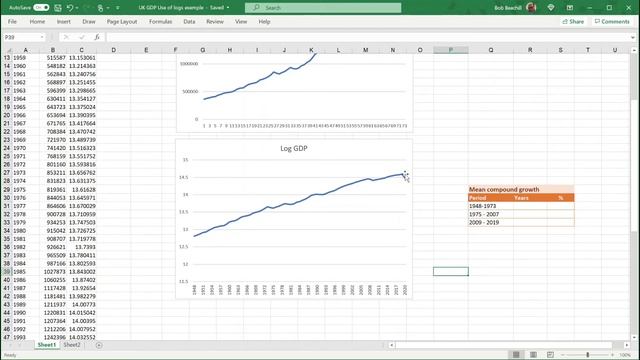
Task: Click the horizontal scrollbar left arrow
Action: [391, 345]
